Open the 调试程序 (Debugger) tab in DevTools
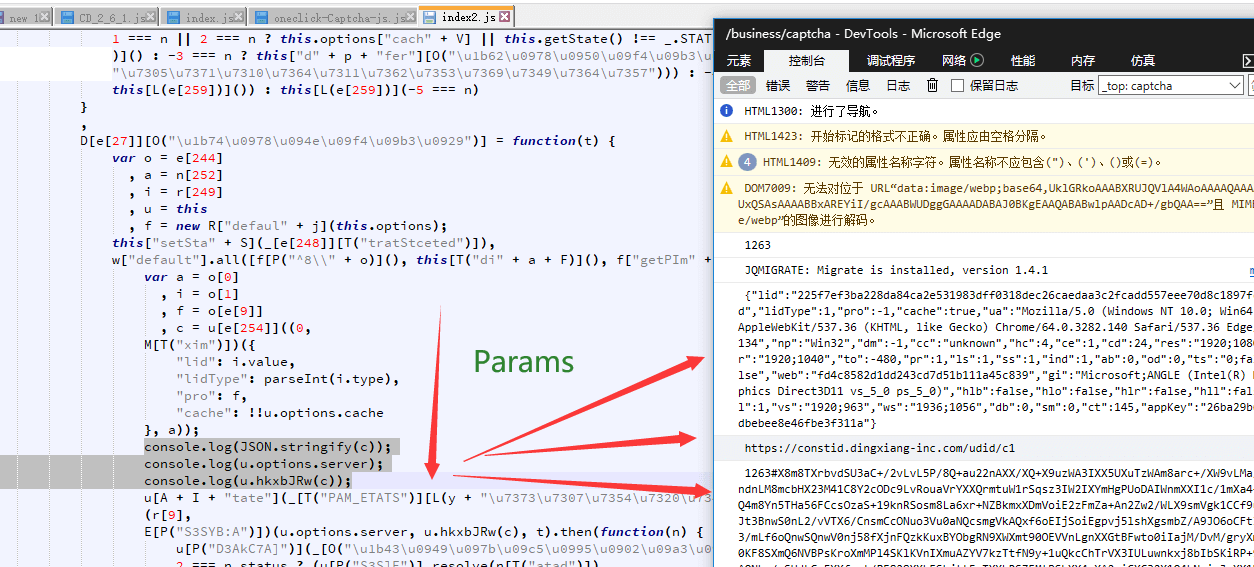This screenshot has width=1254, height=567. tap(891, 61)
